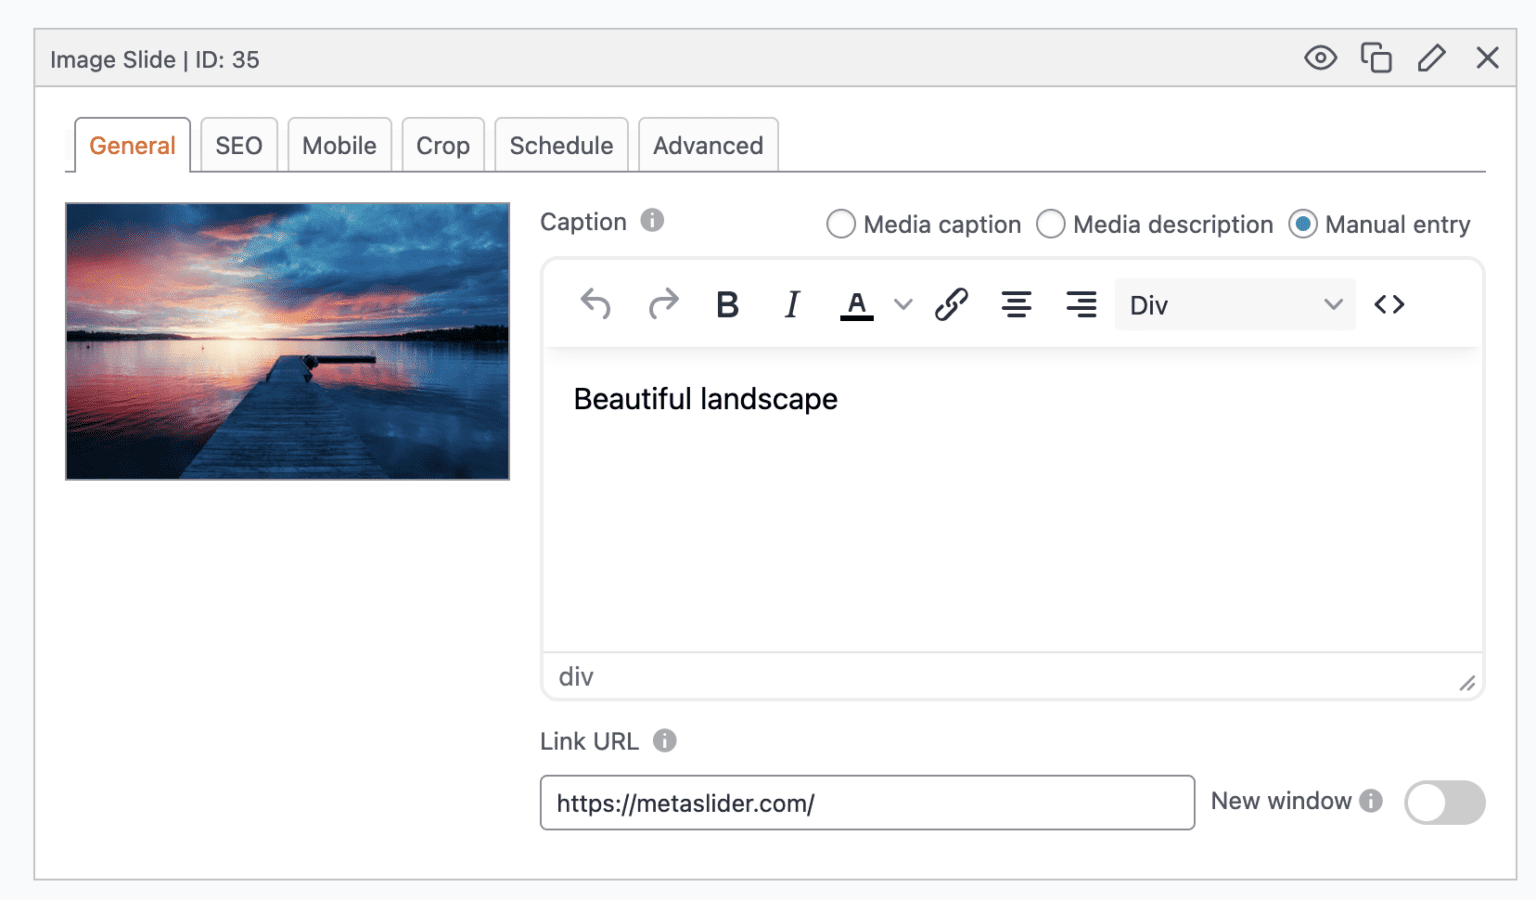Select the Media caption radio button
This screenshot has width=1536, height=900.
pos(841,224)
